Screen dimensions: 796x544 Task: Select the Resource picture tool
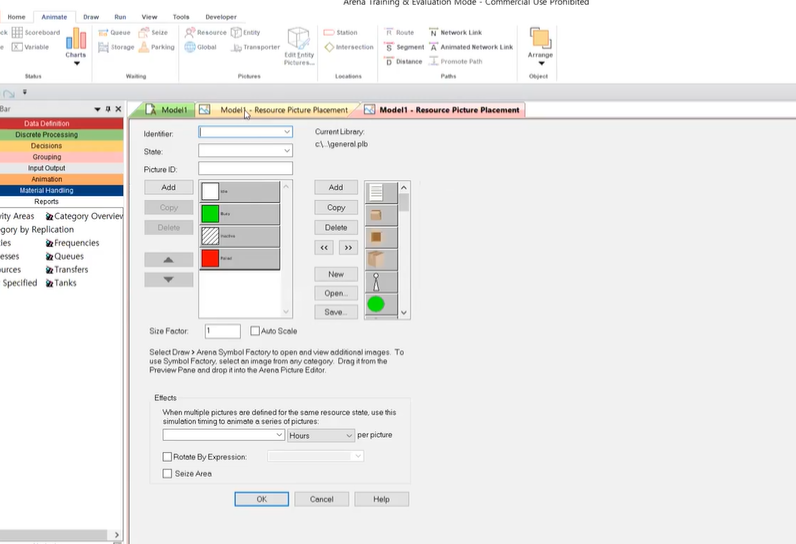[206, 32]
